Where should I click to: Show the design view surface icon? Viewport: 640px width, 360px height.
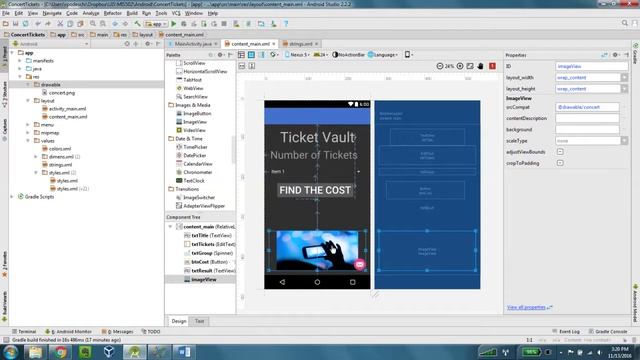click(241, 55)
